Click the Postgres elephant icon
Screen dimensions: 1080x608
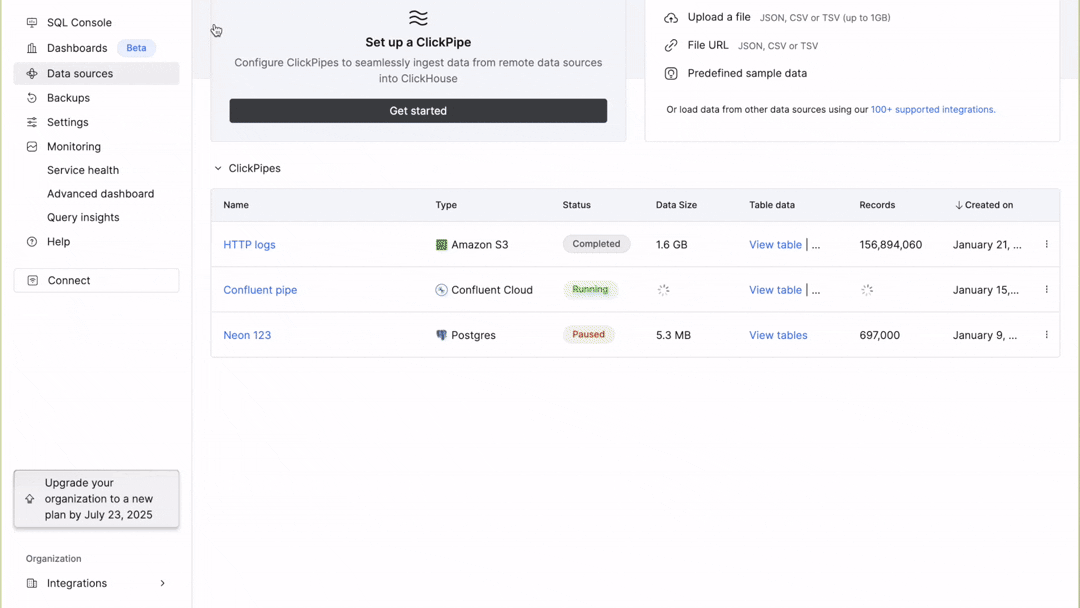click(441, 336)
